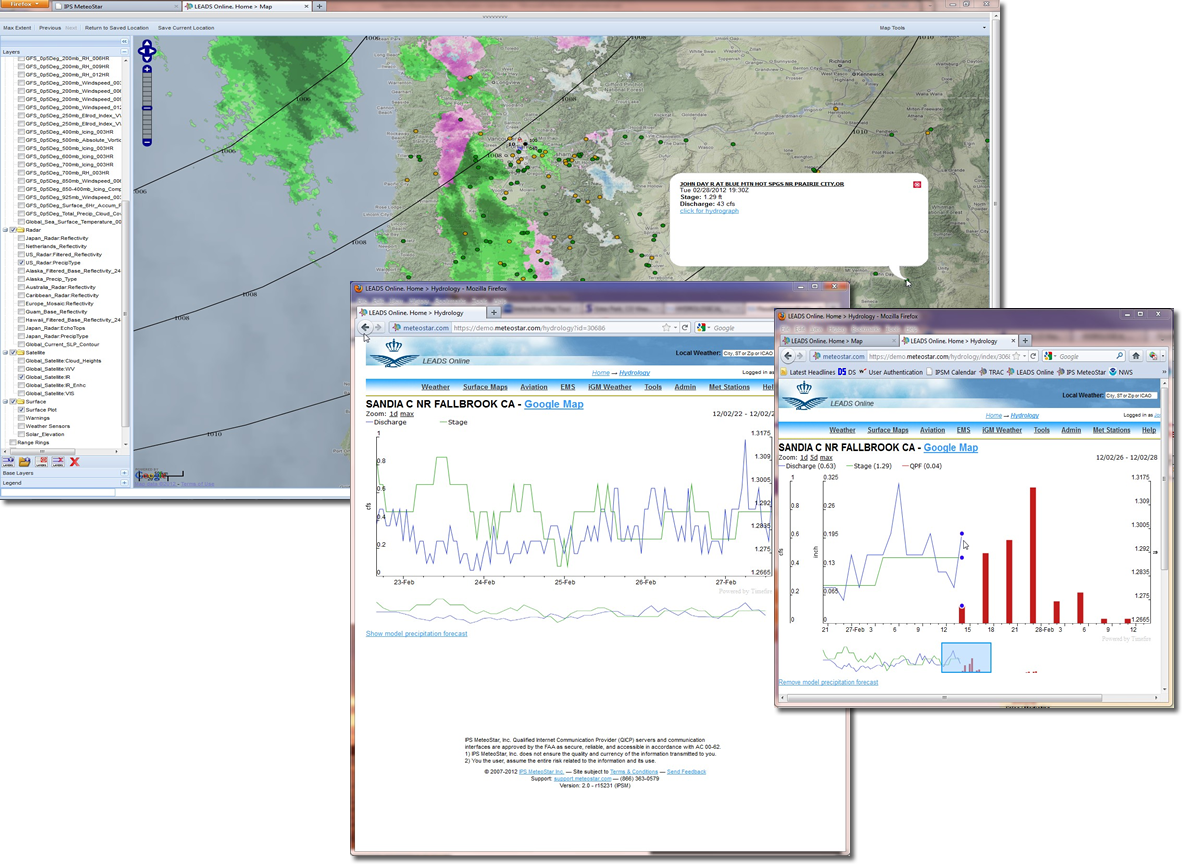Toggle Global_Satellite:IR layer checkbox
The image size is (1182, 864).
pos(21,377)
